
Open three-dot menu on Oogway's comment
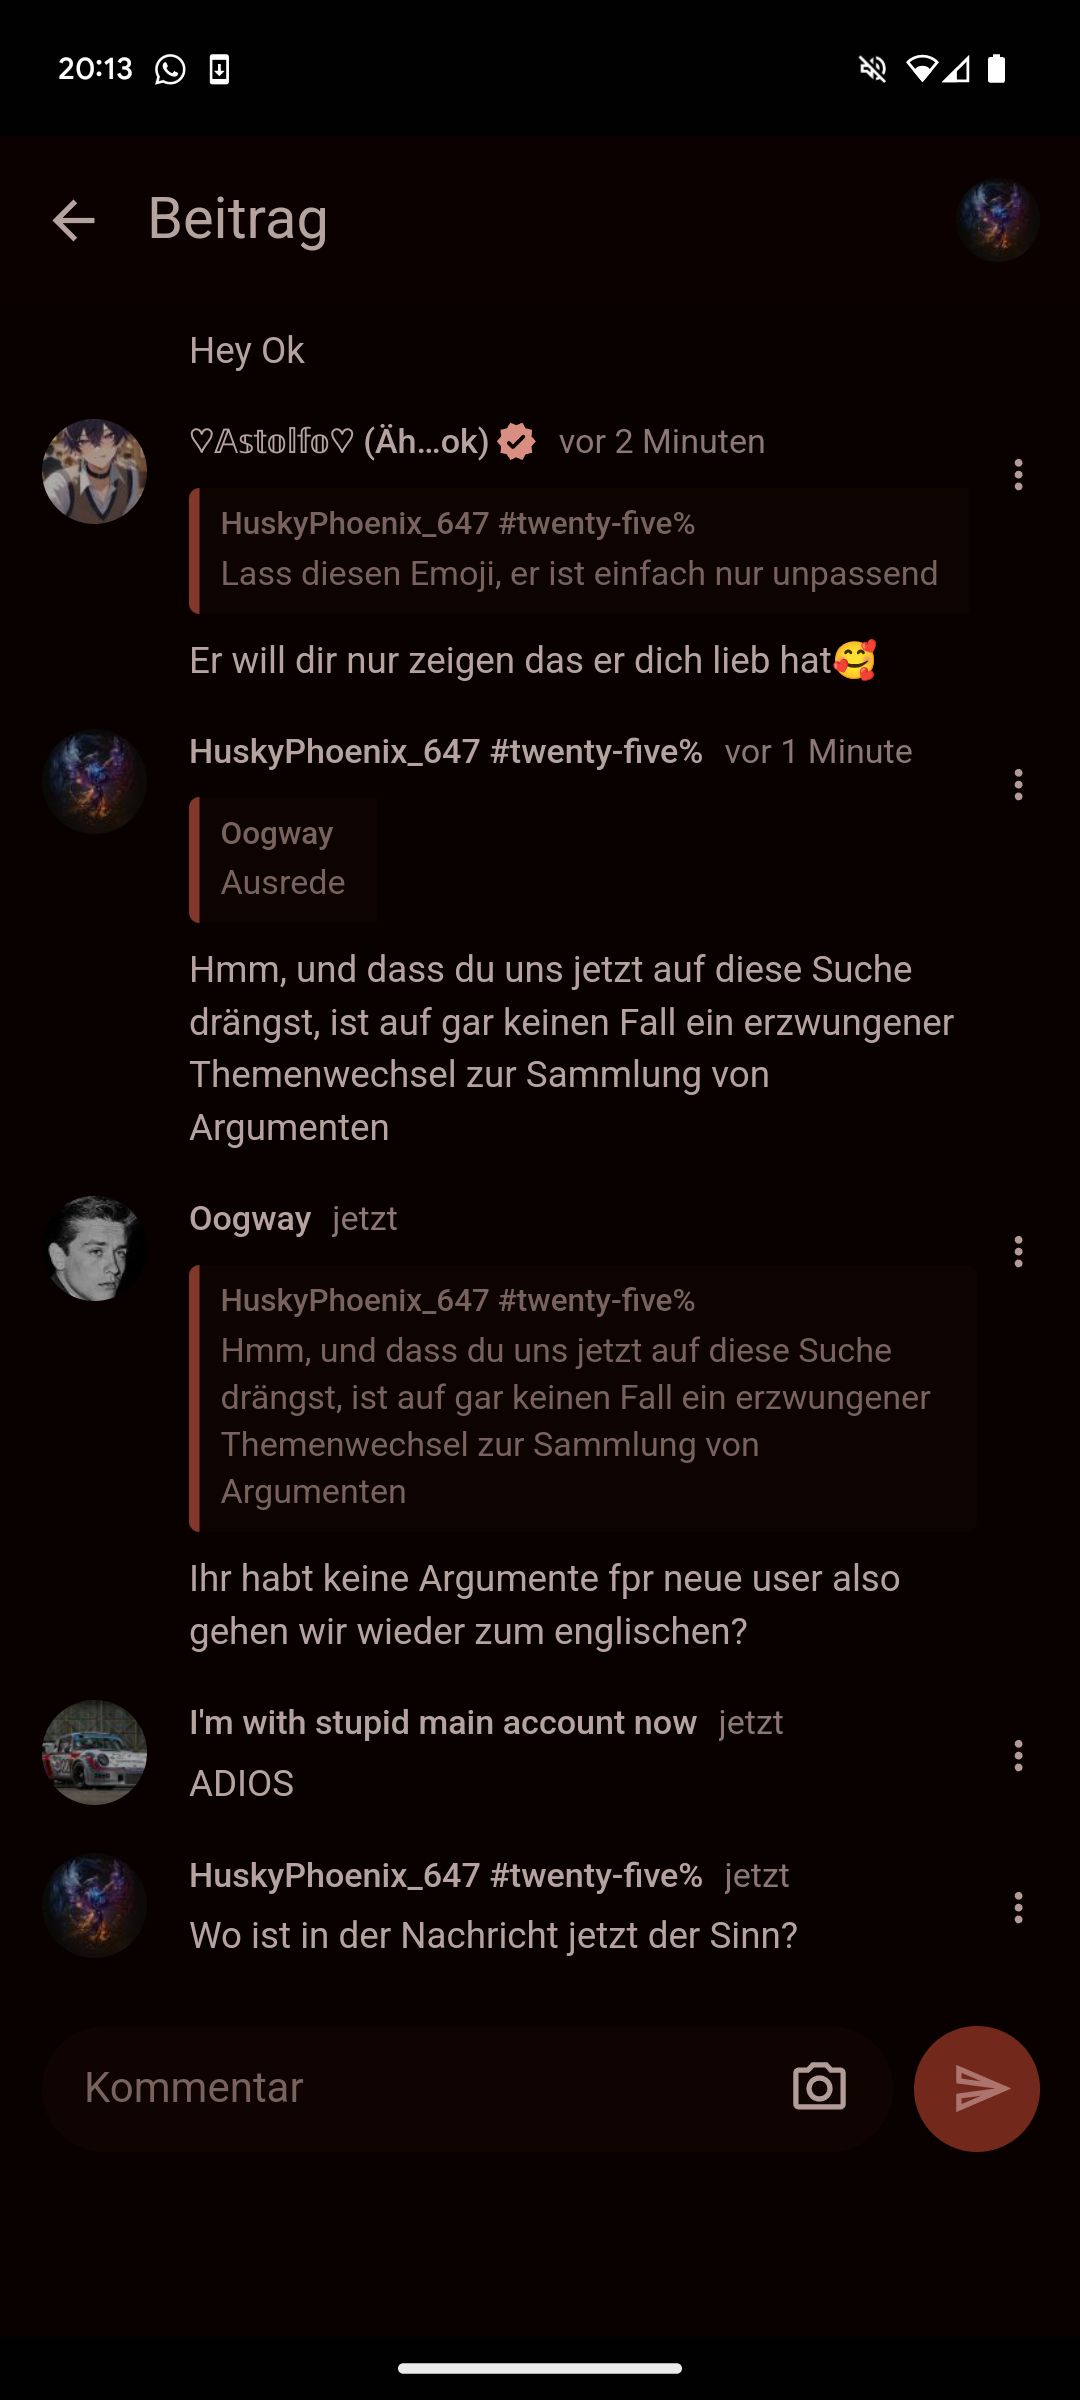click(x=1018, y=1252)
